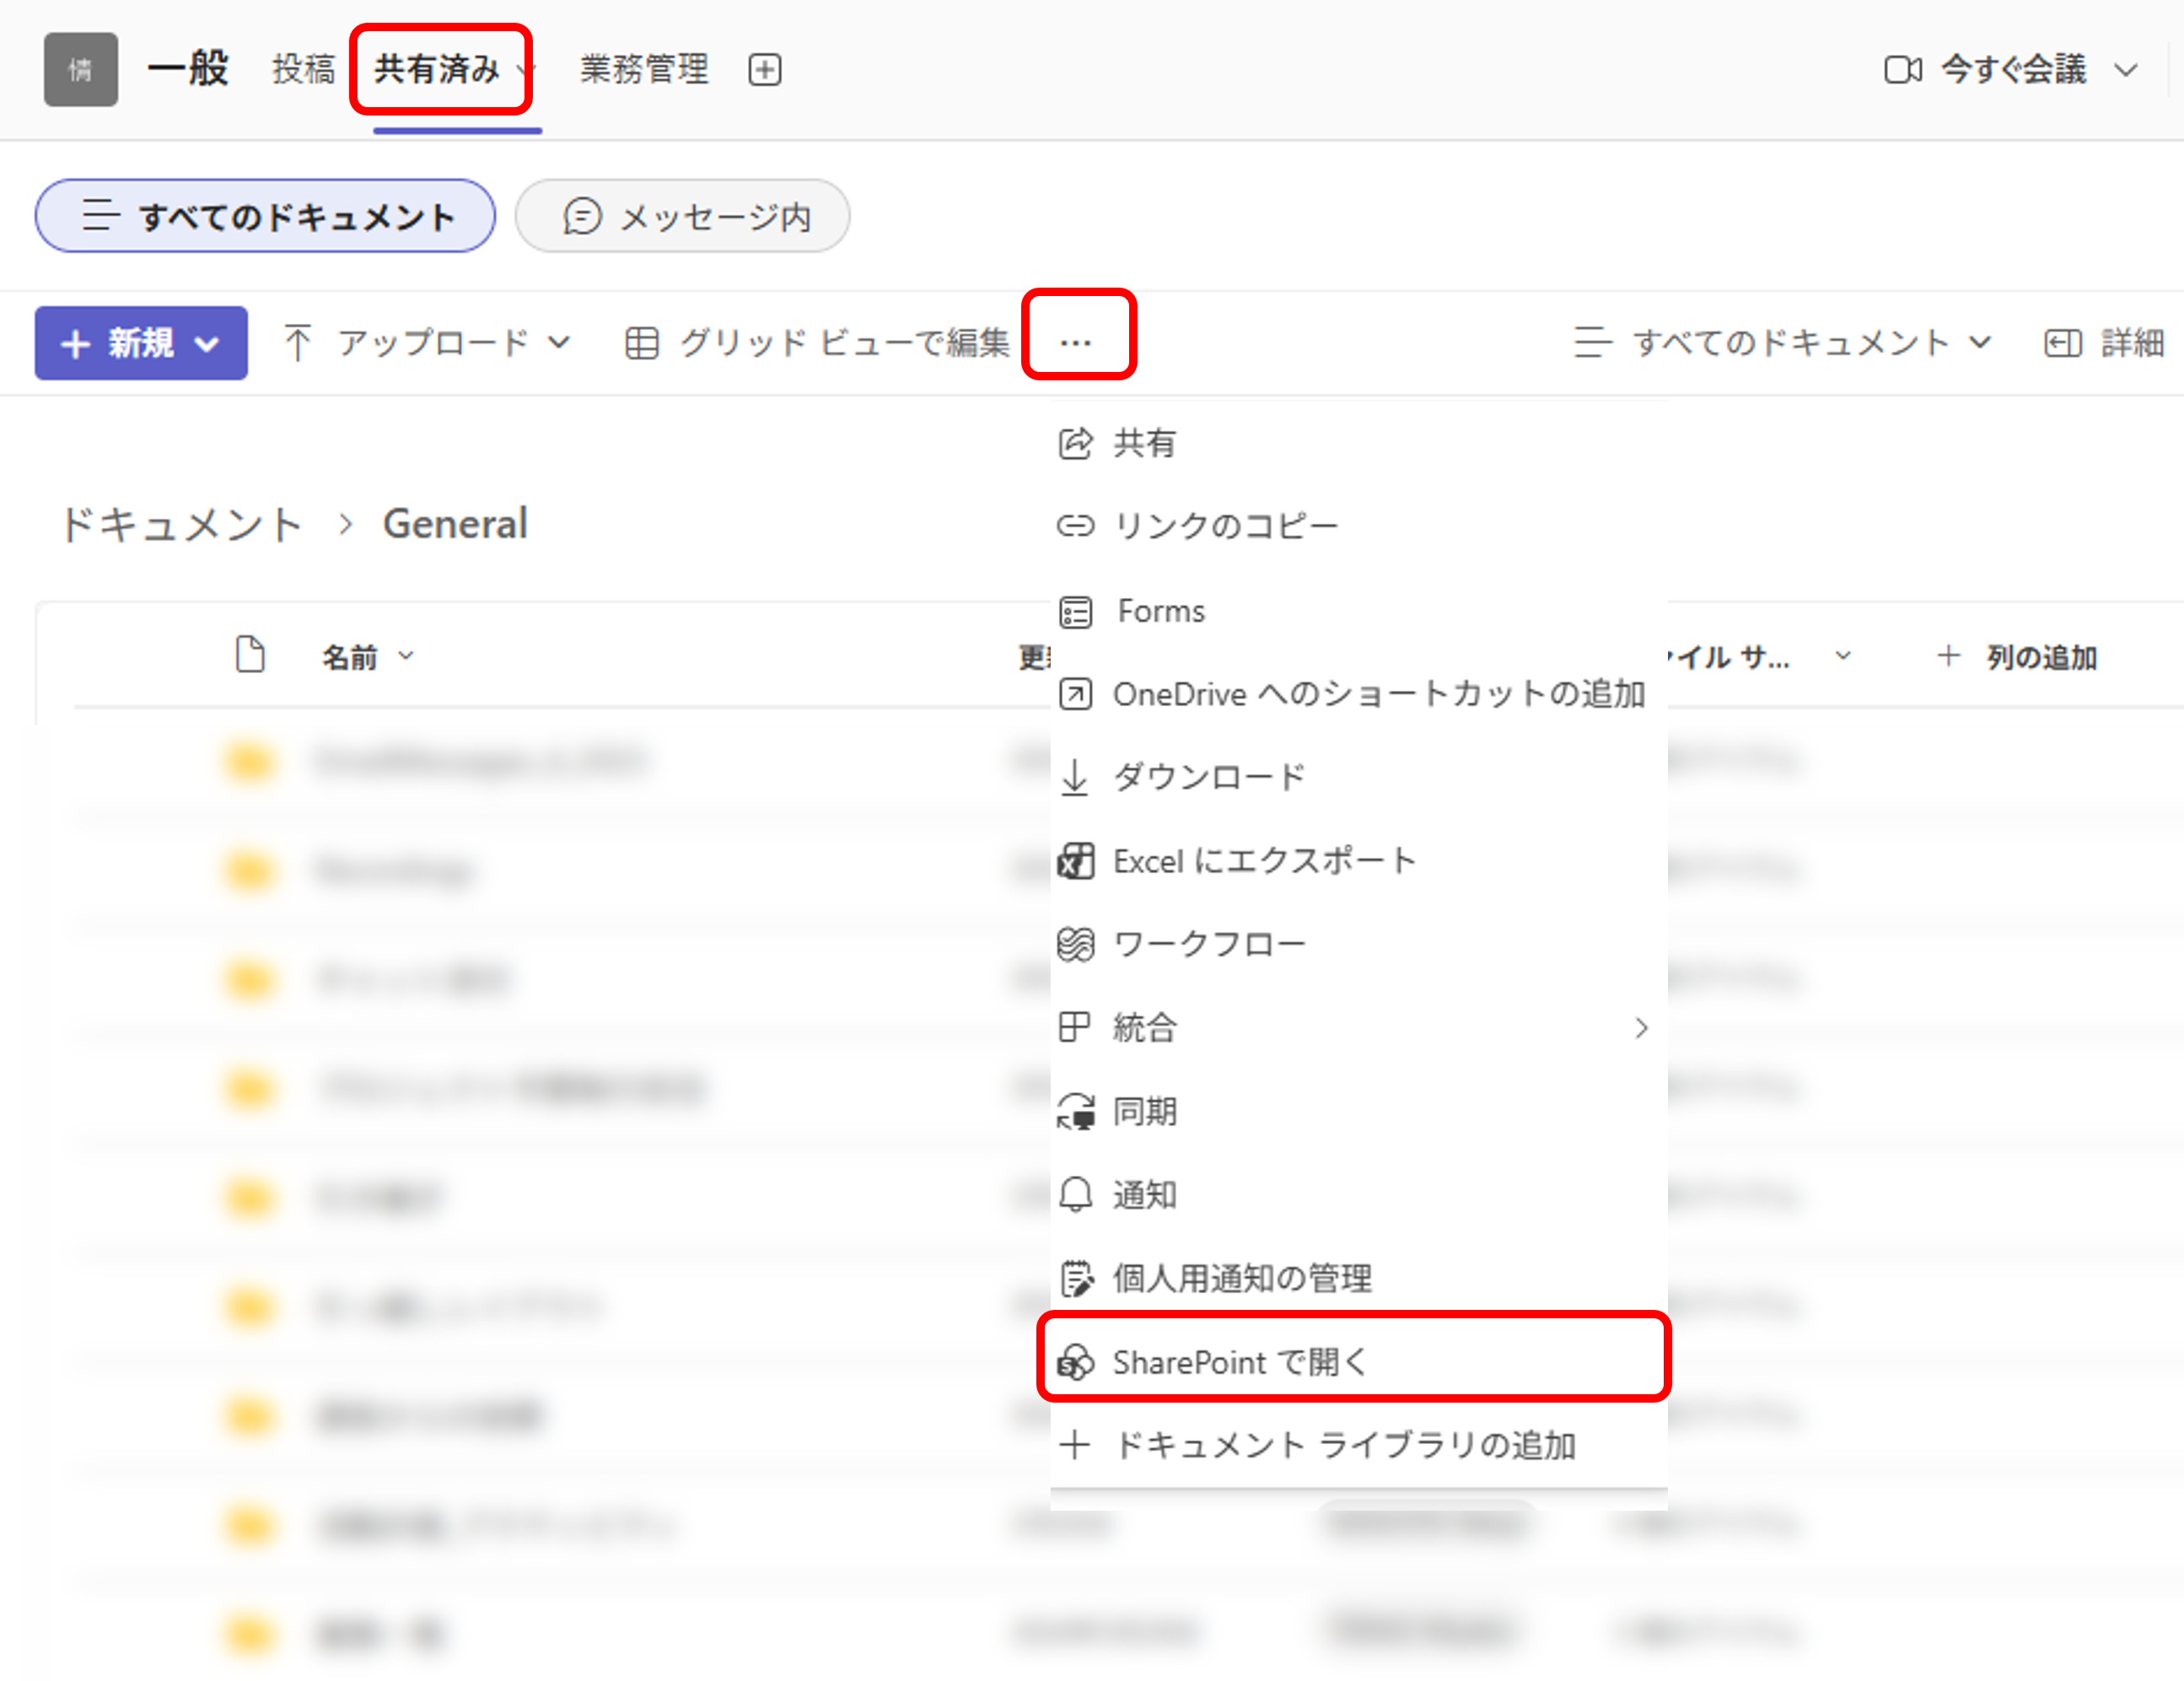Open the 新規 dropdown button
Screen dimensions: 2184x1681
[141, 343]
